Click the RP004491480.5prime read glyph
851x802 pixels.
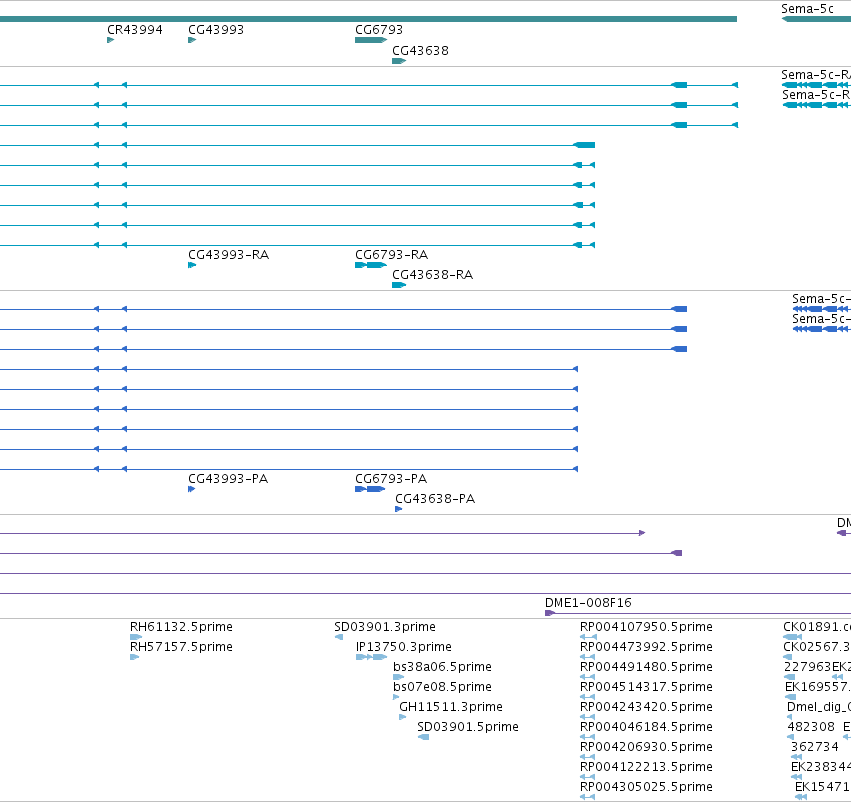tap(588, 677)
